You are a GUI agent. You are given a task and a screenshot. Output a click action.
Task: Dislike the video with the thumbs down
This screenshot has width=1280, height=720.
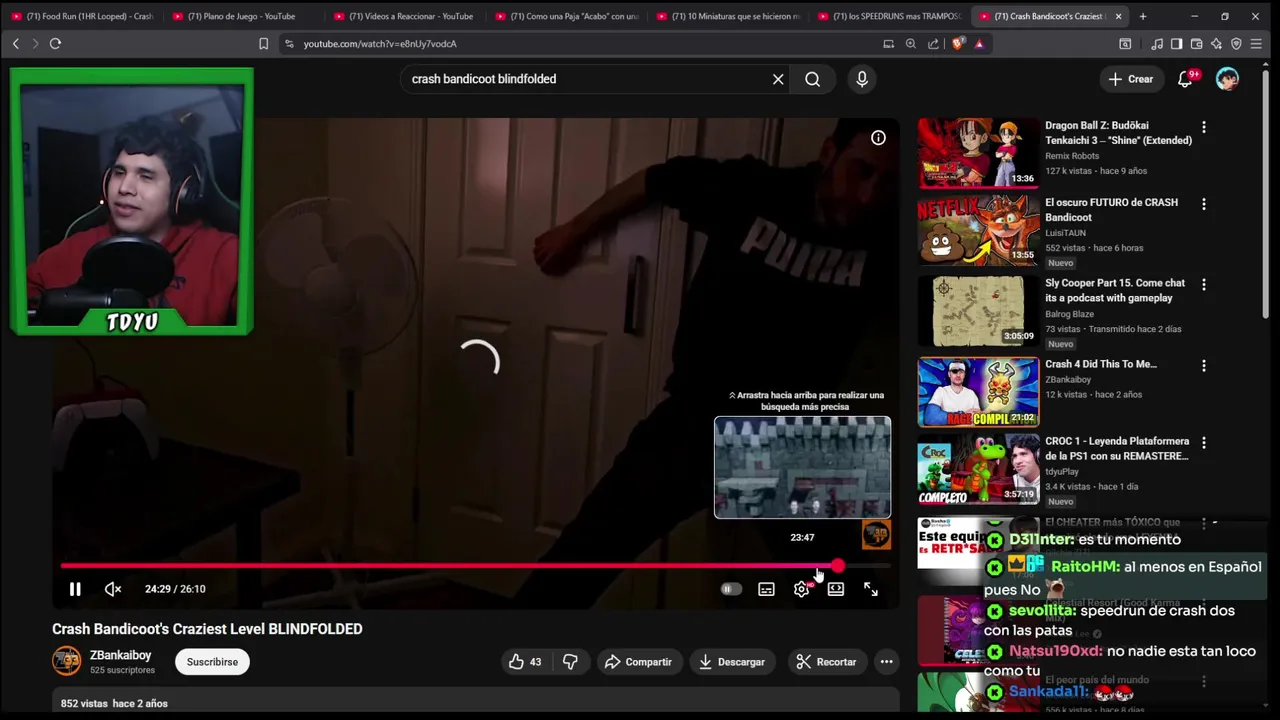coord(570,662)
